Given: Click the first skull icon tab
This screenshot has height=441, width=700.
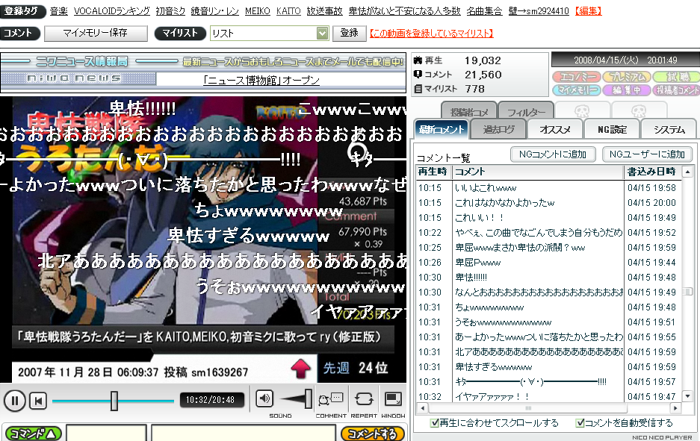Looking at the screenshot, I should click(x=583, y=111).
